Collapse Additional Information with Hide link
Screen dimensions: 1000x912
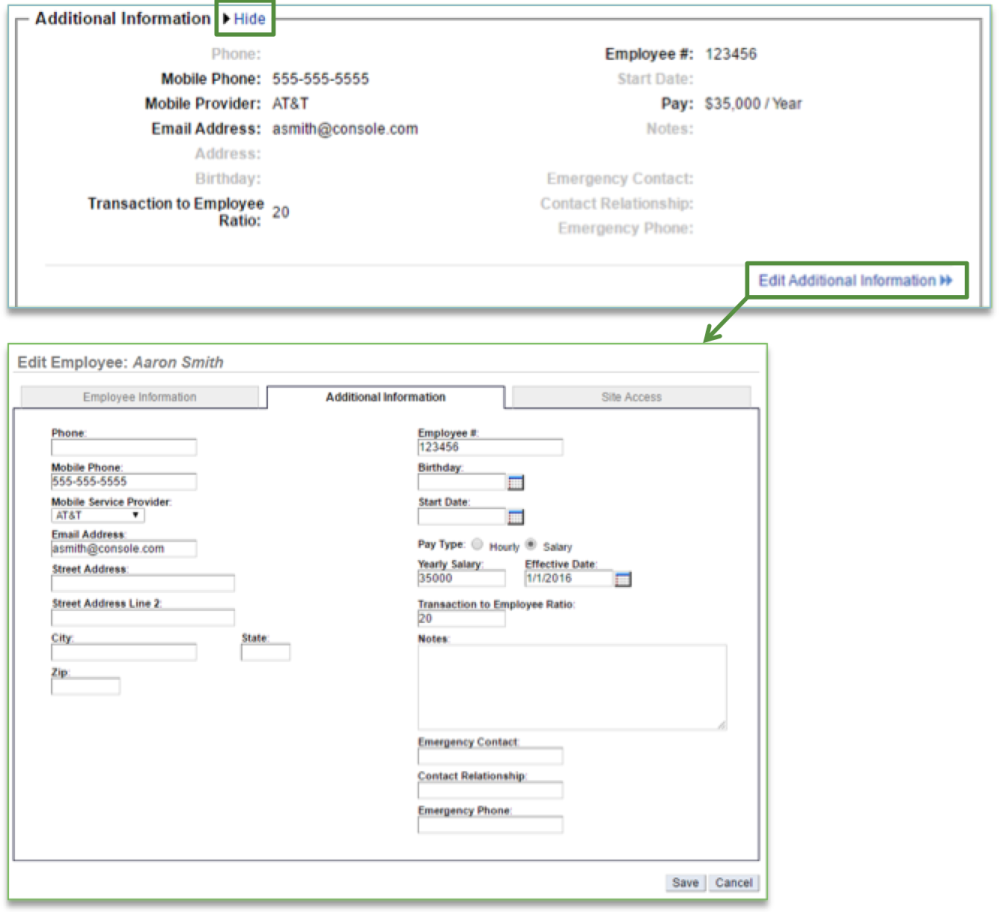[249, 18]
